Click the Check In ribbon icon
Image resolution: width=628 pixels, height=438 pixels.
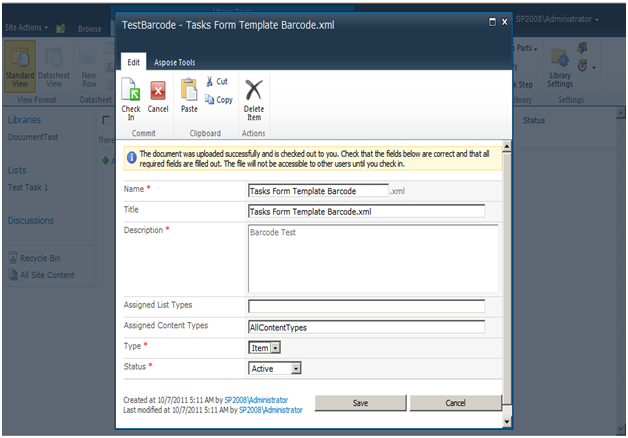(x=131, y=89)
